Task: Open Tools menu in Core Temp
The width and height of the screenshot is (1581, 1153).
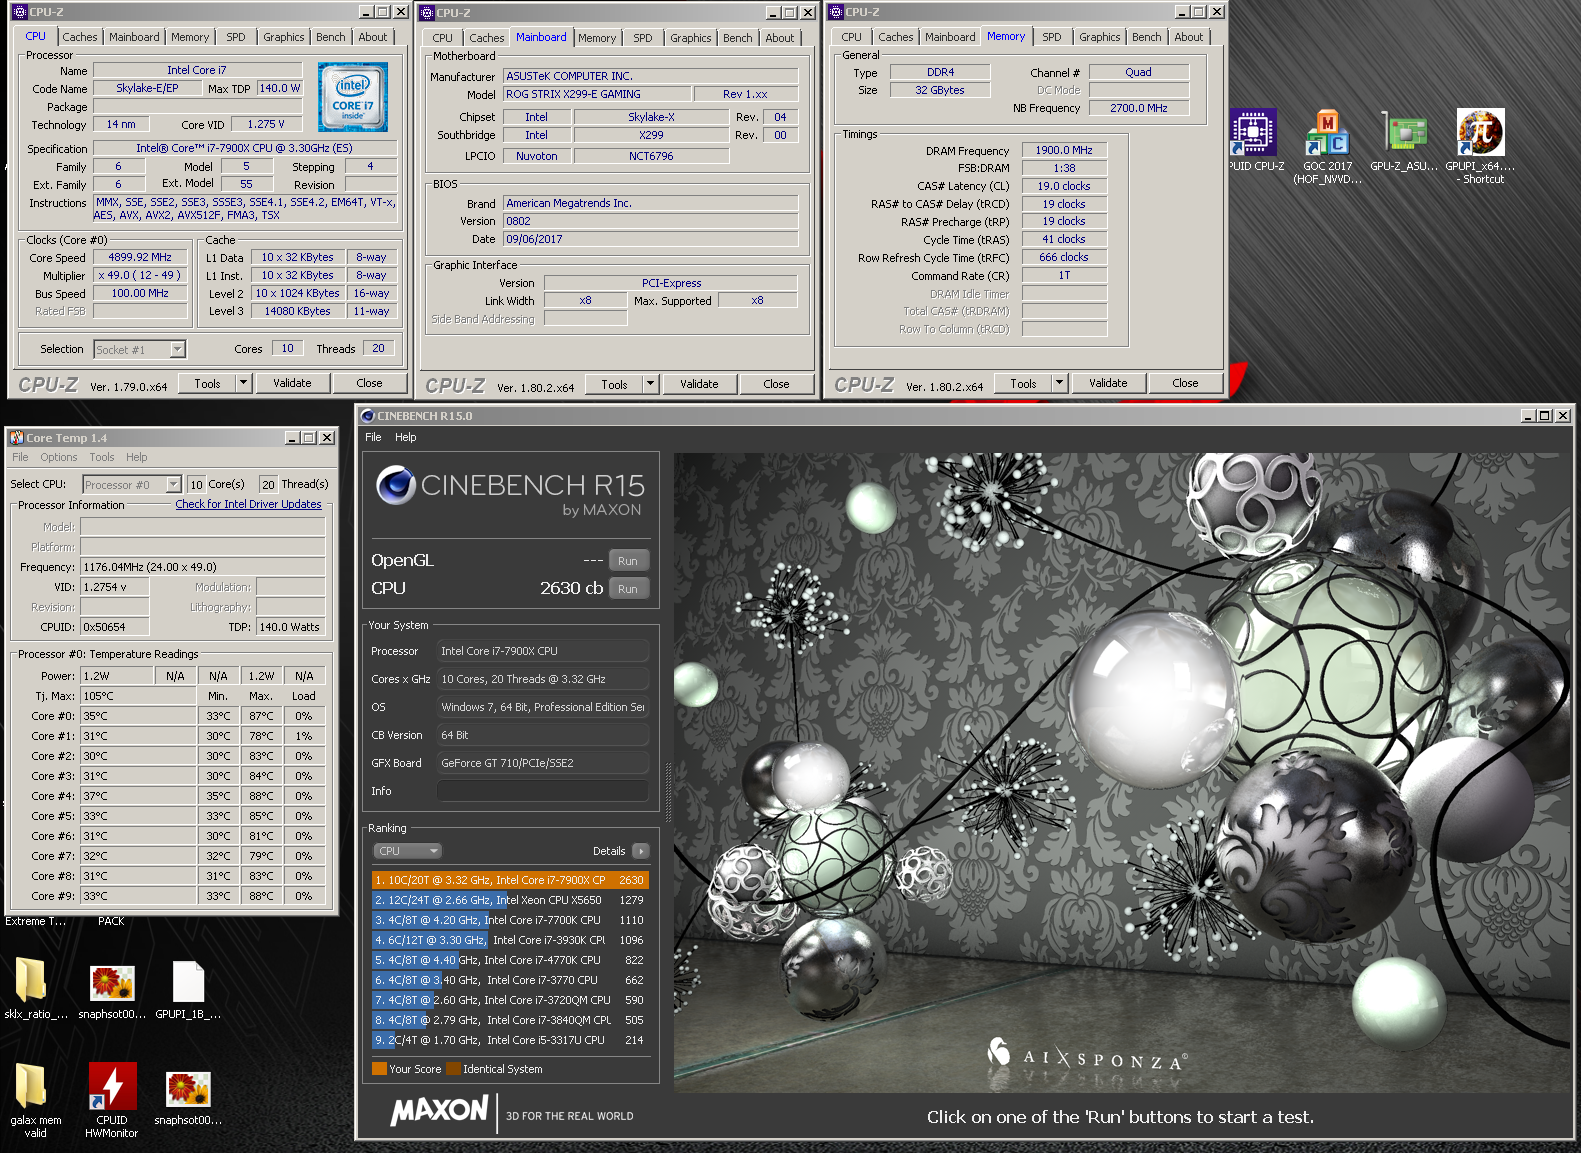Action: click(102, 457)
